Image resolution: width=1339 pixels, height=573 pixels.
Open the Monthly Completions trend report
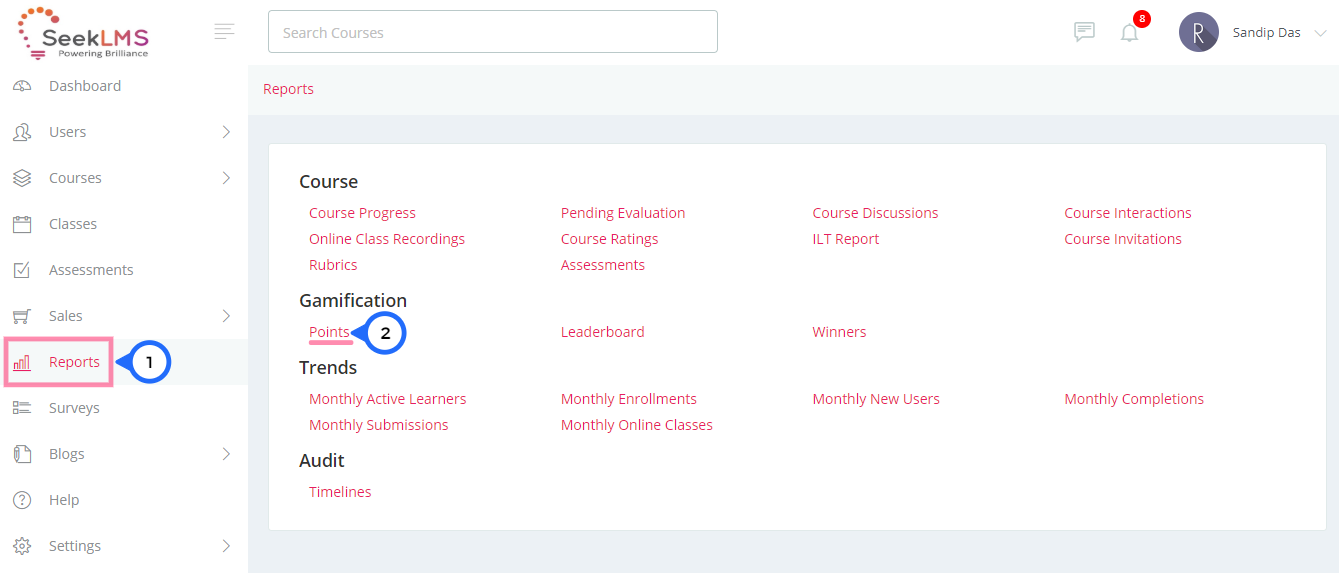pyautogui.click(x=1134, y=399)
